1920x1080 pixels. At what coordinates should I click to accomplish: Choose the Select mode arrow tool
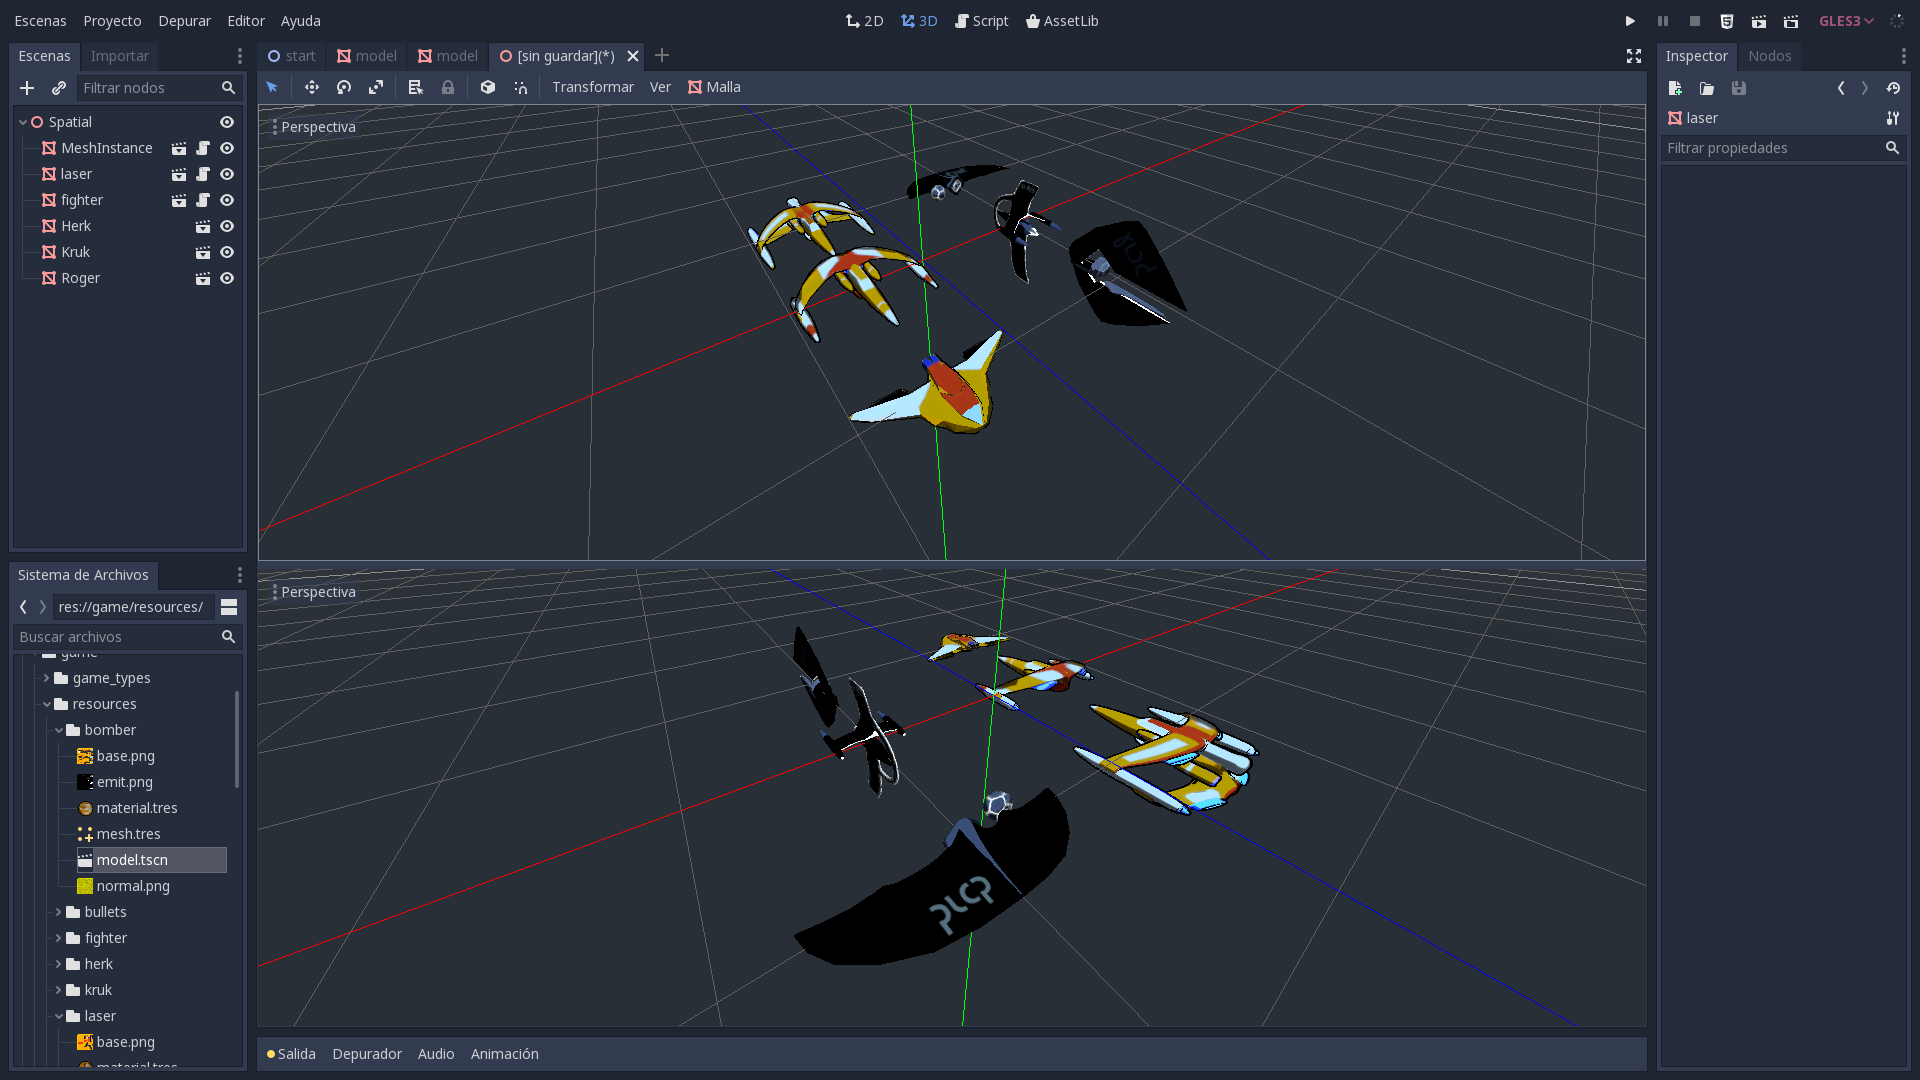click(x=272, y=87)
